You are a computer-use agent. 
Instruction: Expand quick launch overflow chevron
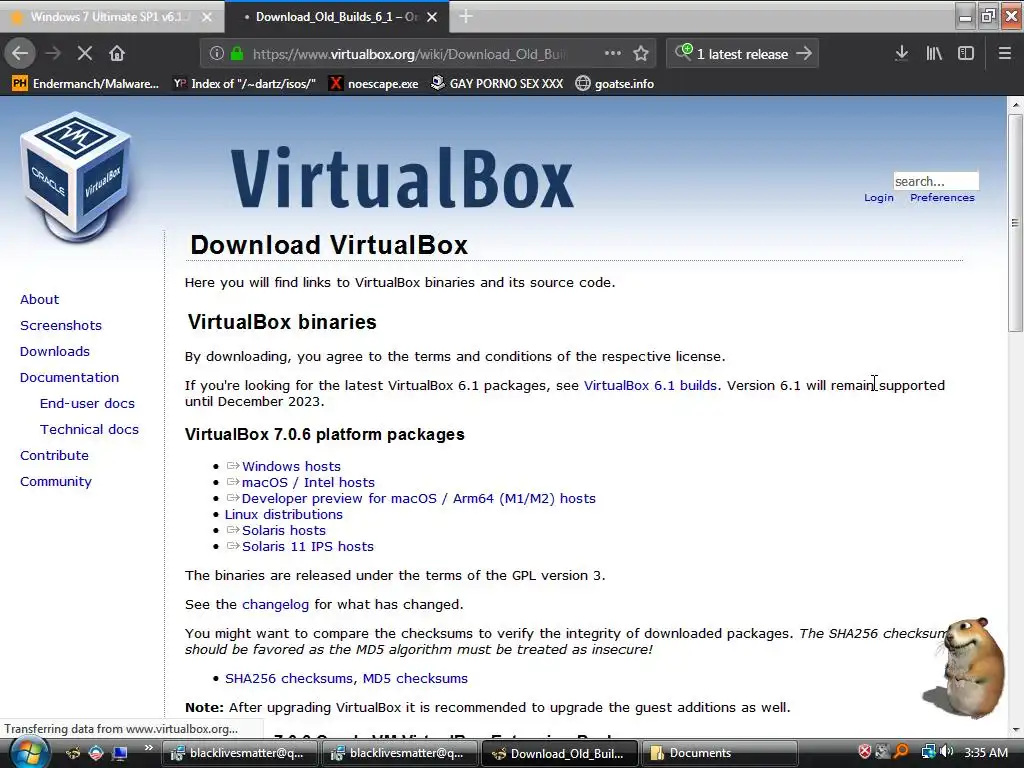(148, 748)
